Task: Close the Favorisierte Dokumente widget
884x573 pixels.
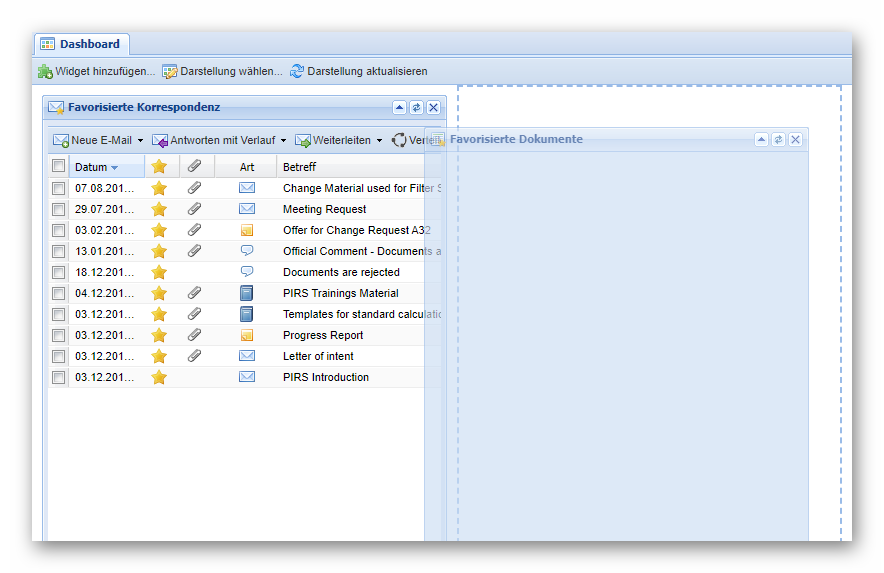Action: pos(795,139)
